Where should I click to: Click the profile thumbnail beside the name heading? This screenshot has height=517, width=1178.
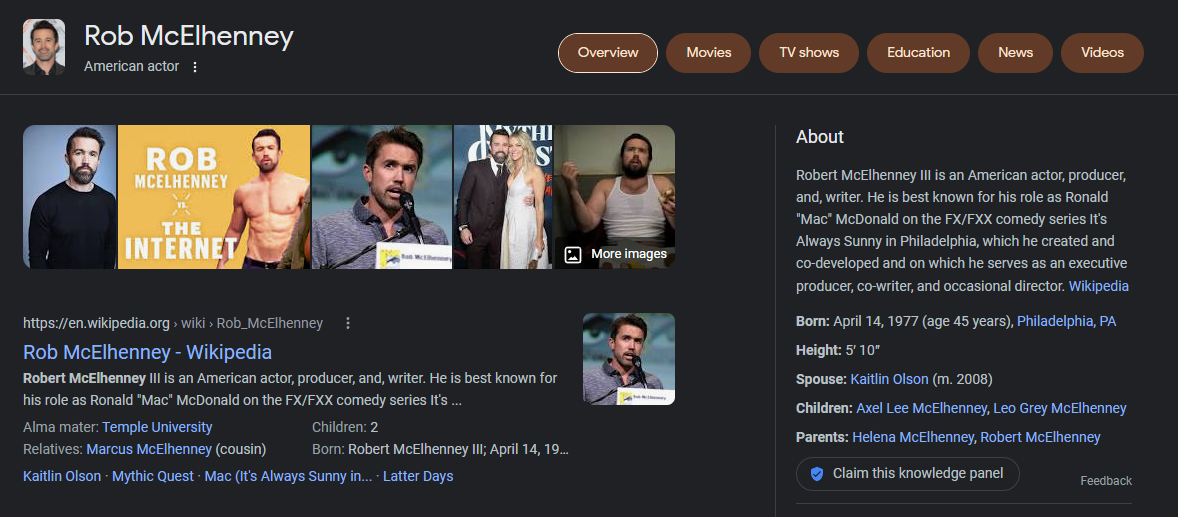click(x=44, y=47)
